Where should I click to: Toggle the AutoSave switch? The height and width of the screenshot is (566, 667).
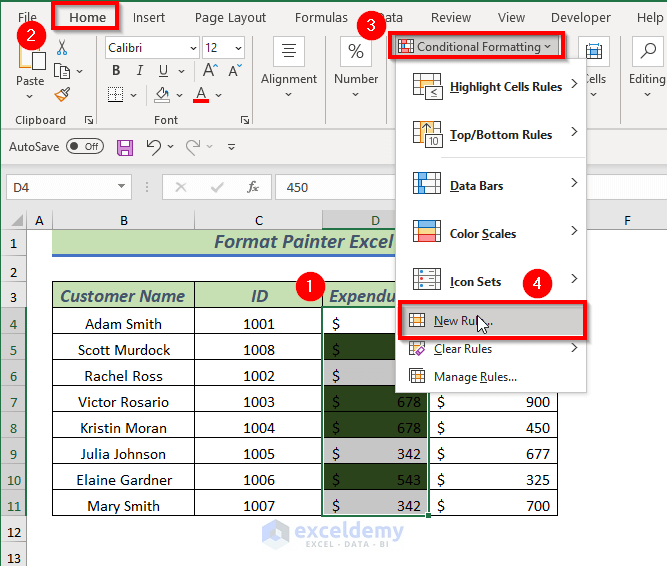click(x=85, y=147)
